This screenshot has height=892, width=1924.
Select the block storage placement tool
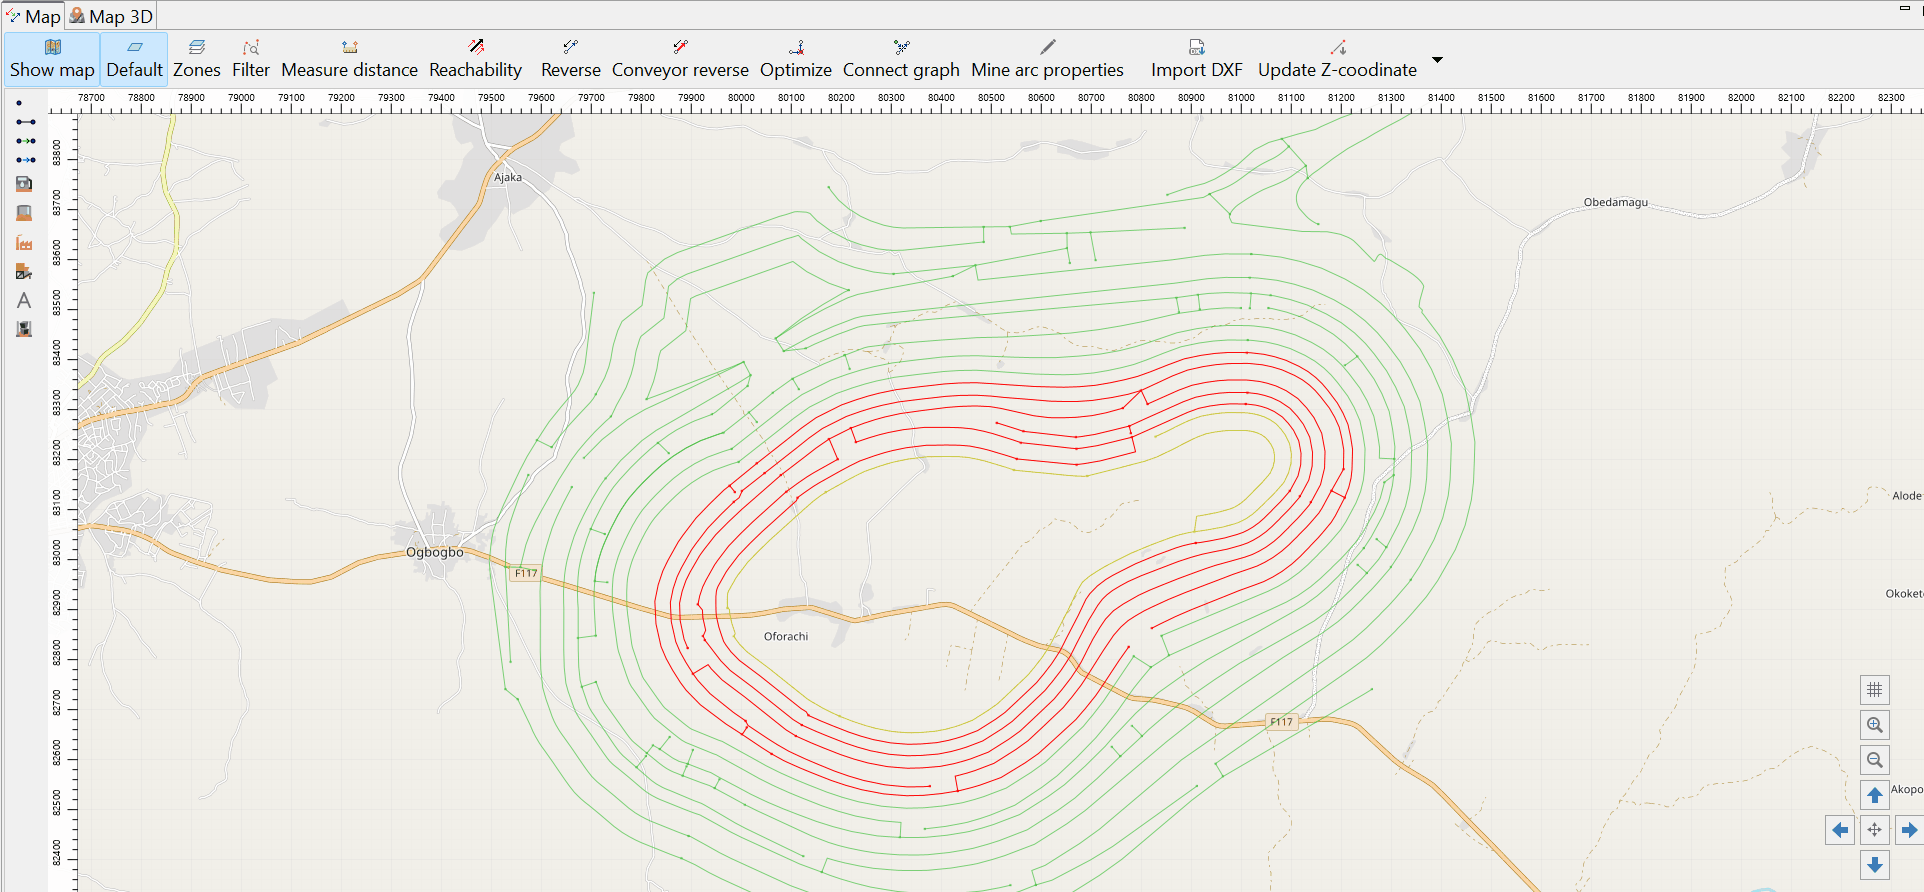coord(24,329)
